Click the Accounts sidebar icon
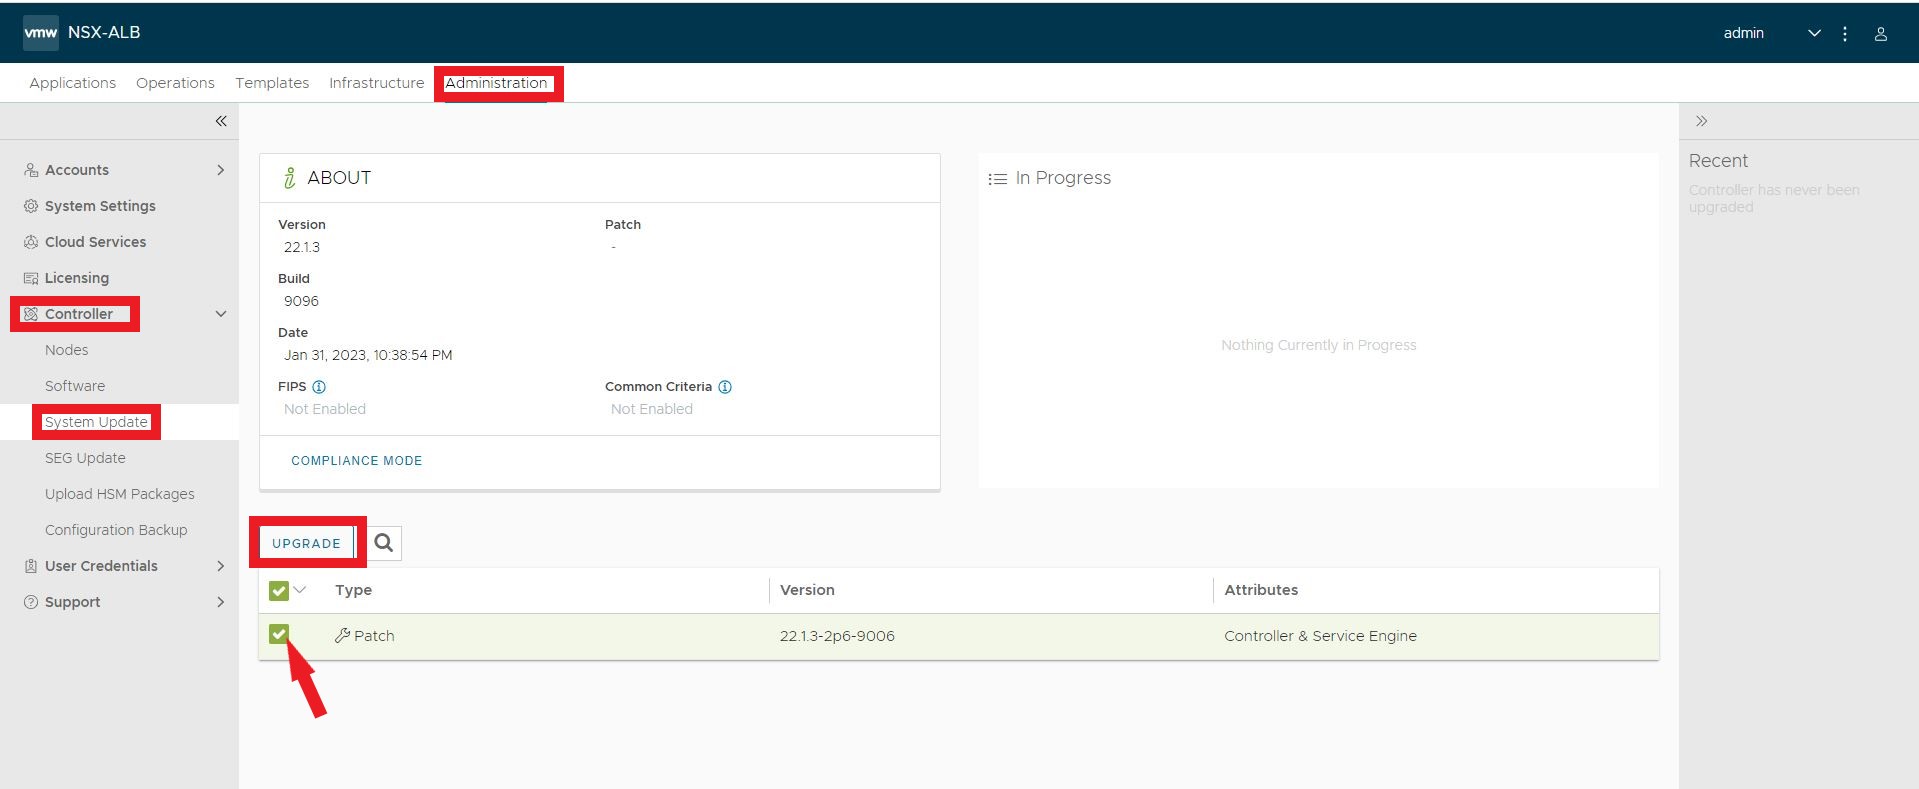The width and height of the screenshot is (1919, 789). point(31,170)
